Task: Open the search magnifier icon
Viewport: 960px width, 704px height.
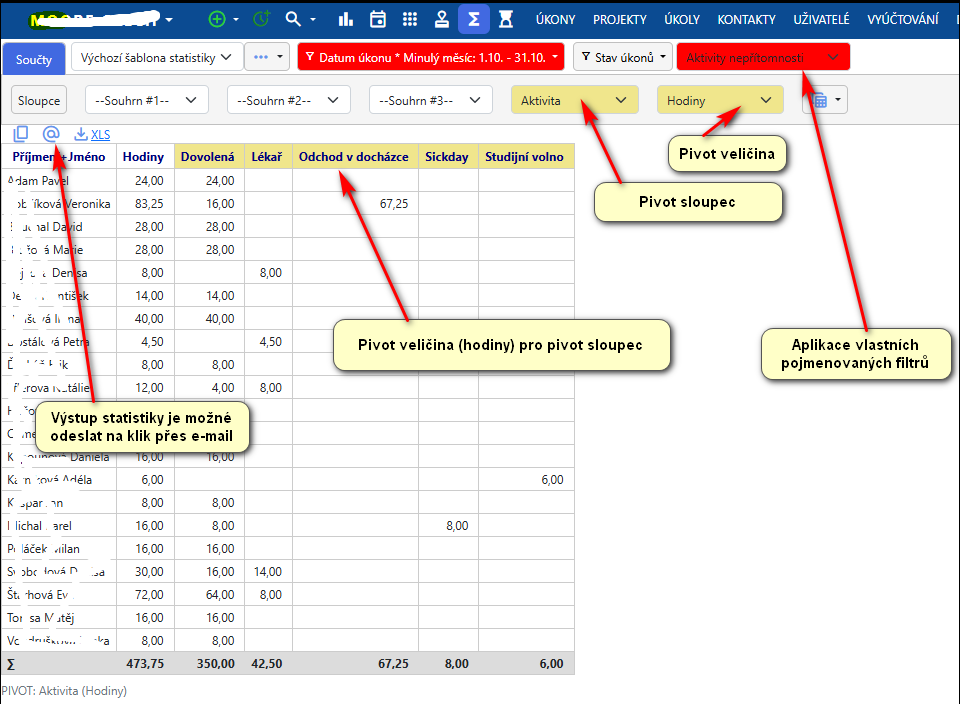Action: pos(293,19)
